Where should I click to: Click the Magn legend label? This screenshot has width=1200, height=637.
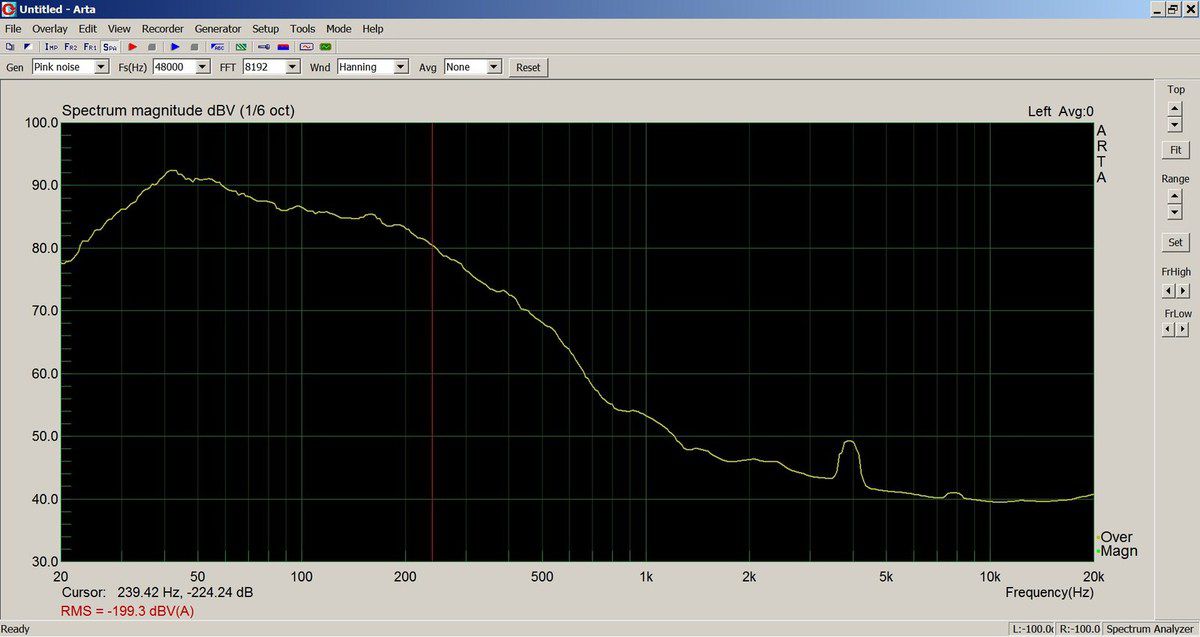pyautogui.click(x=1118, y=551)
